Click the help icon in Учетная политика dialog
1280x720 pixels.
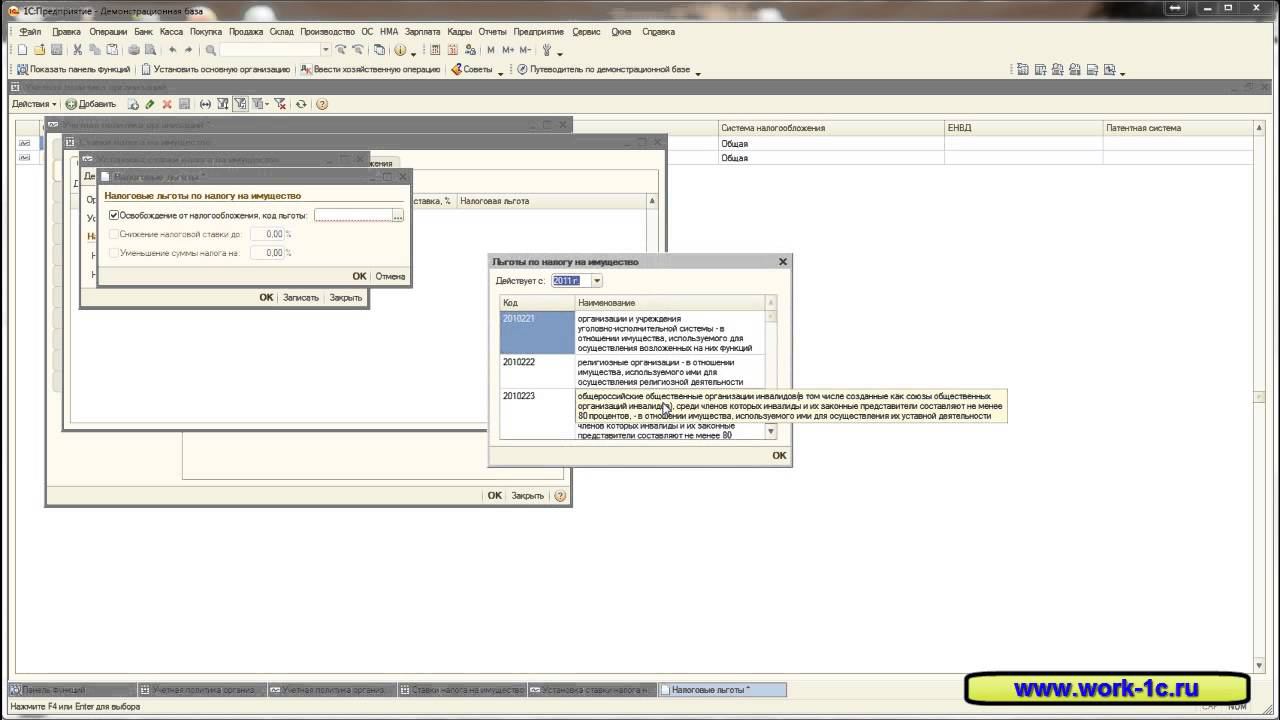pyautogui.click(x=560, y=496)
